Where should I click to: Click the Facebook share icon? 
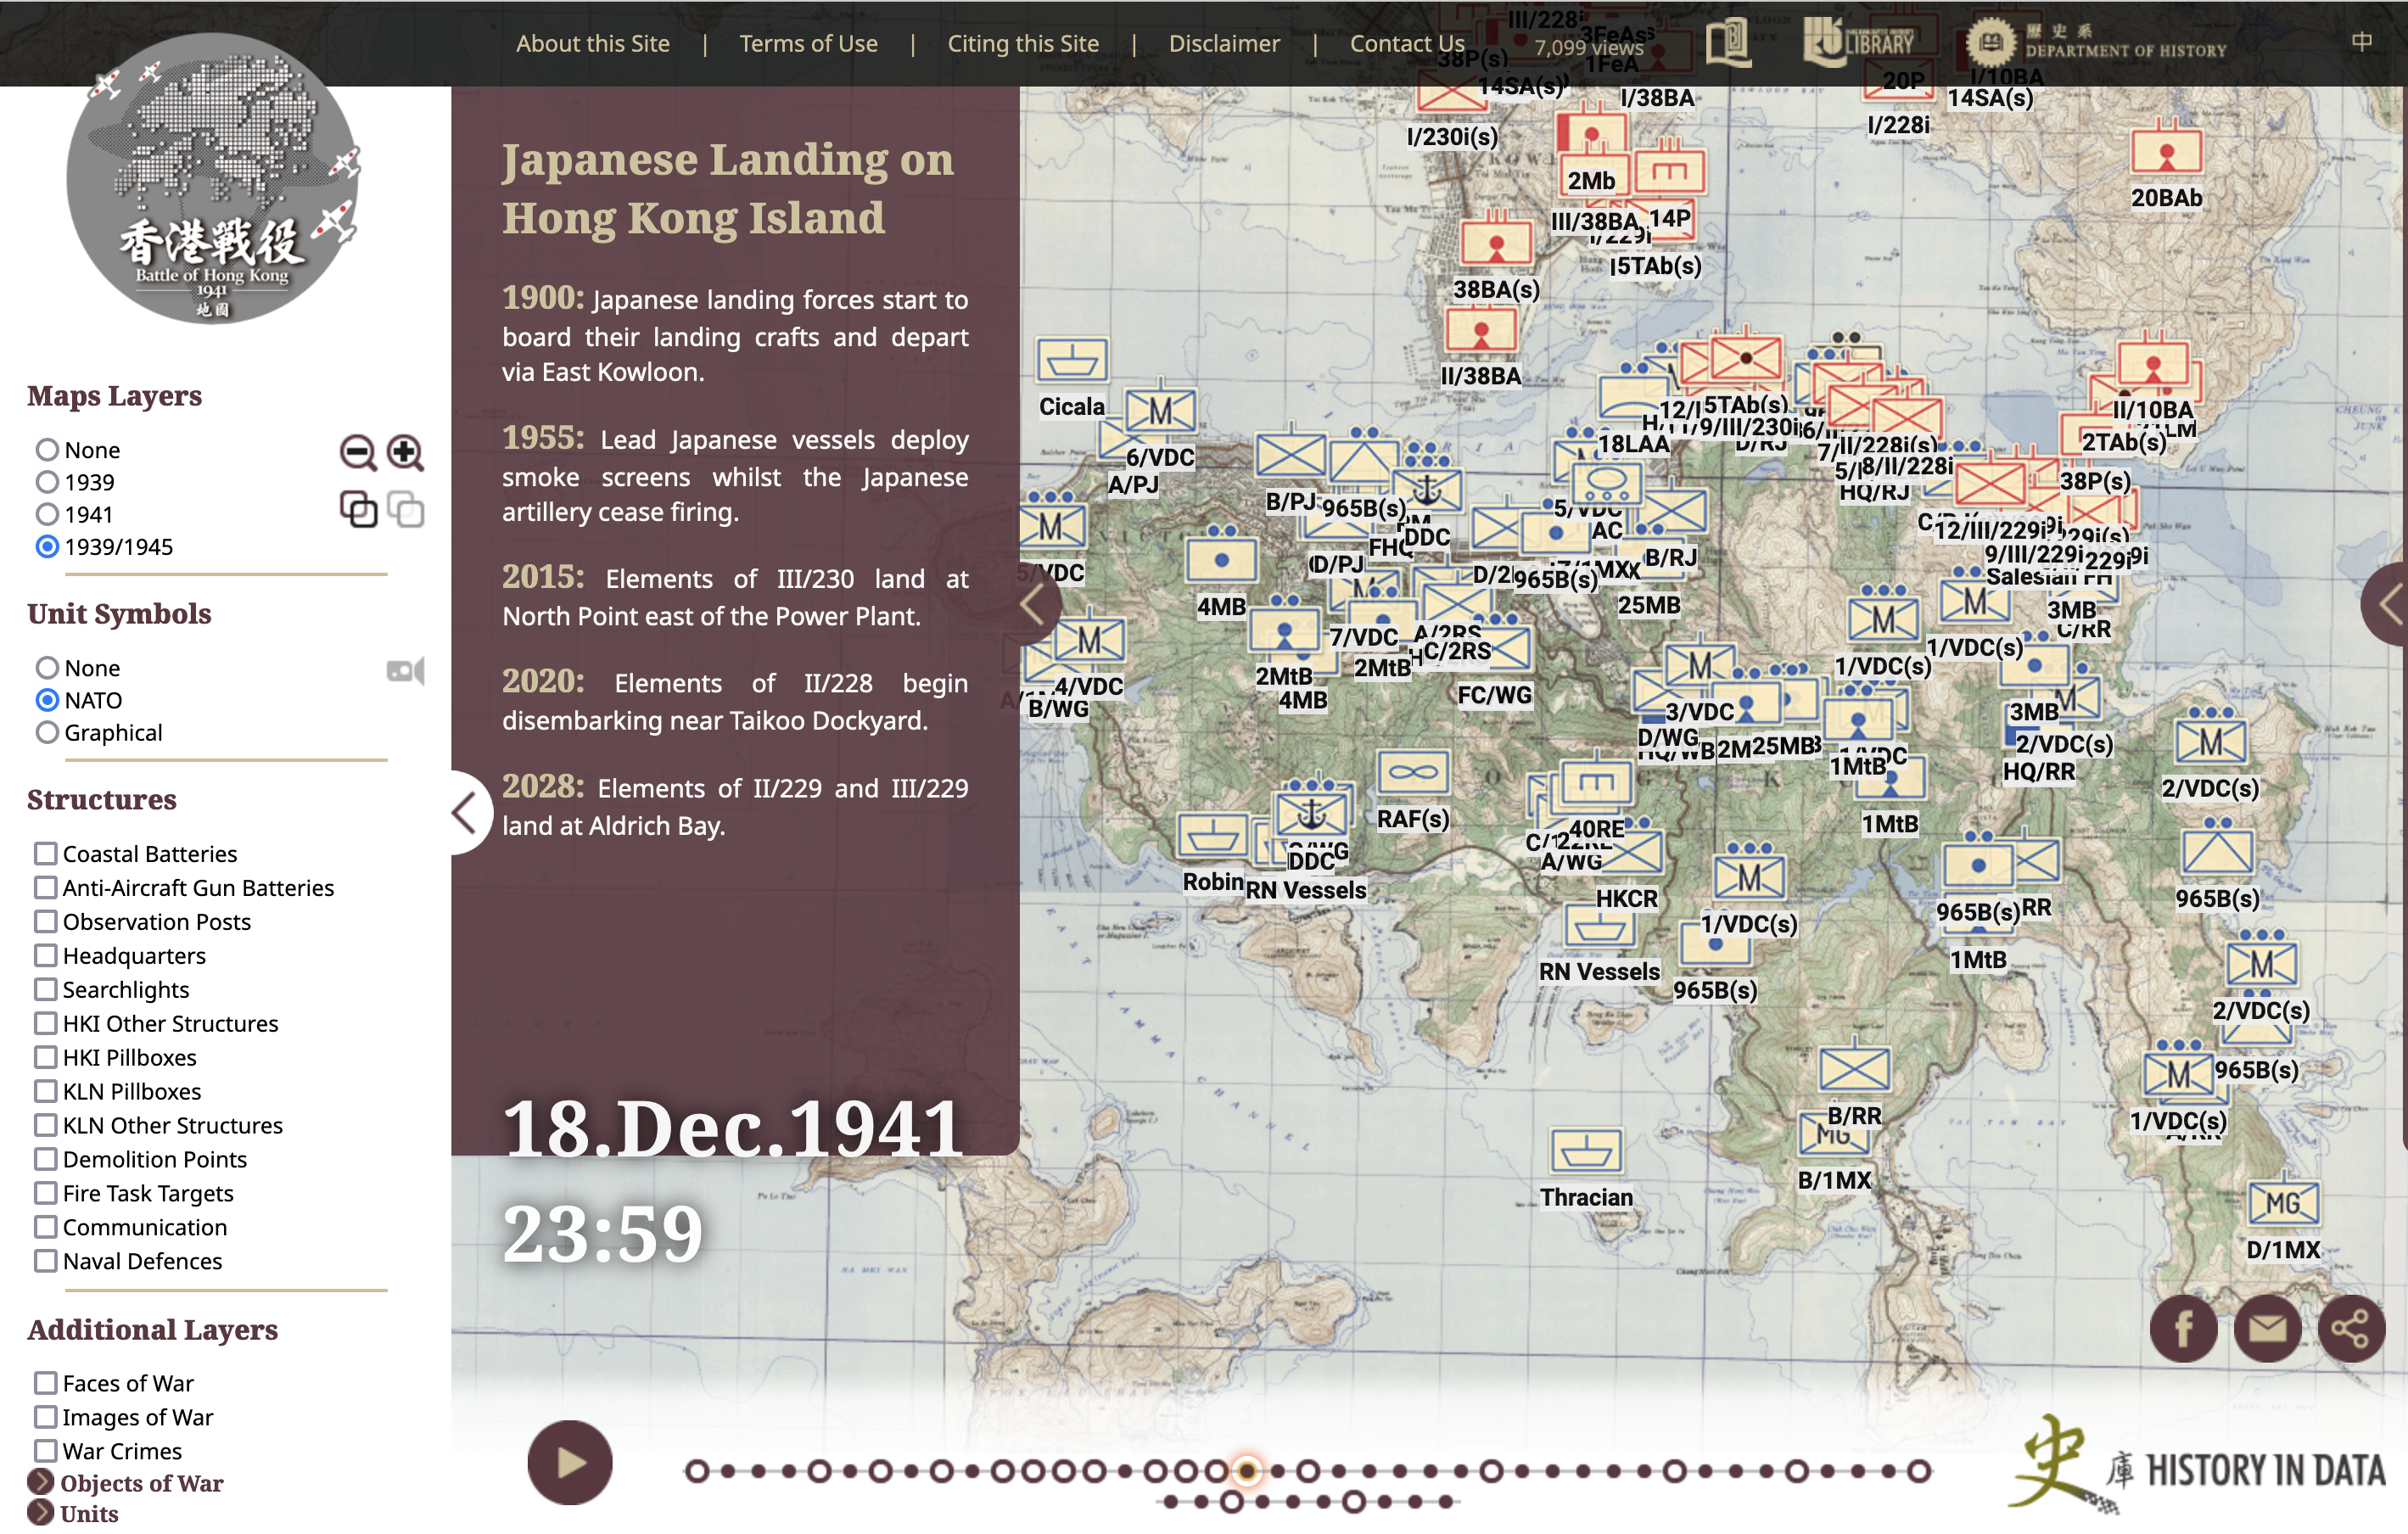[x=2182, y=1329]
